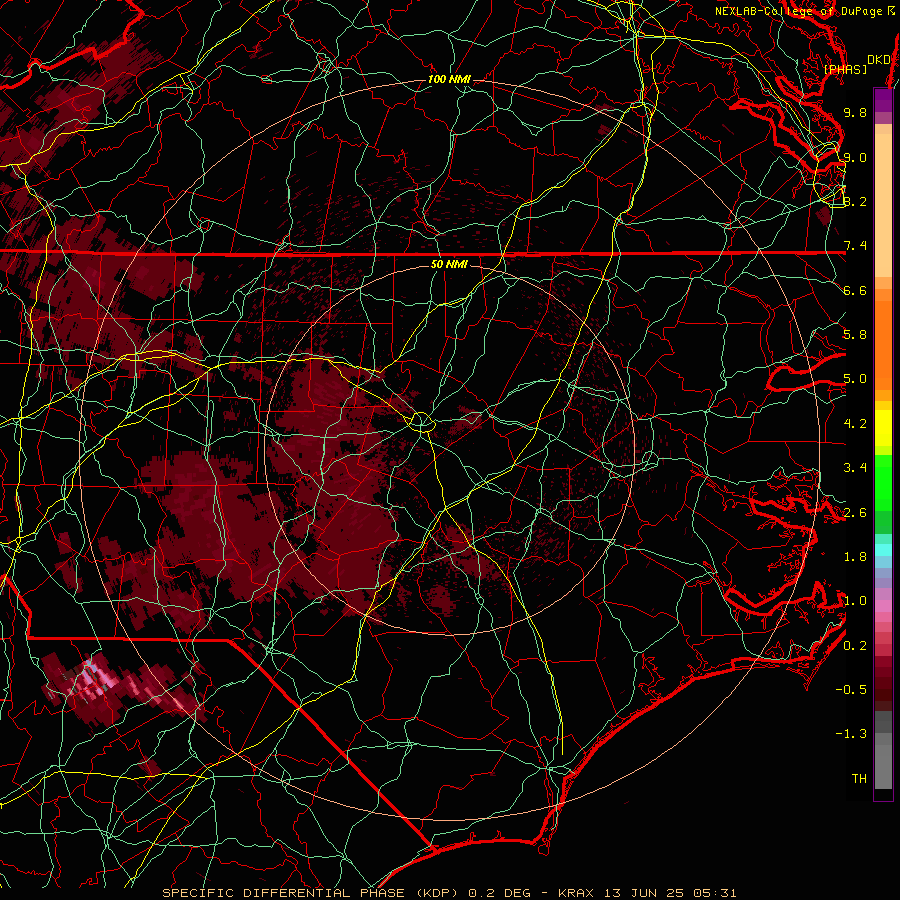900x900 pixels.
Task: Click the pink high-KDP storm cell on the map
Action: pyautogui.click(x=91, y=679)
